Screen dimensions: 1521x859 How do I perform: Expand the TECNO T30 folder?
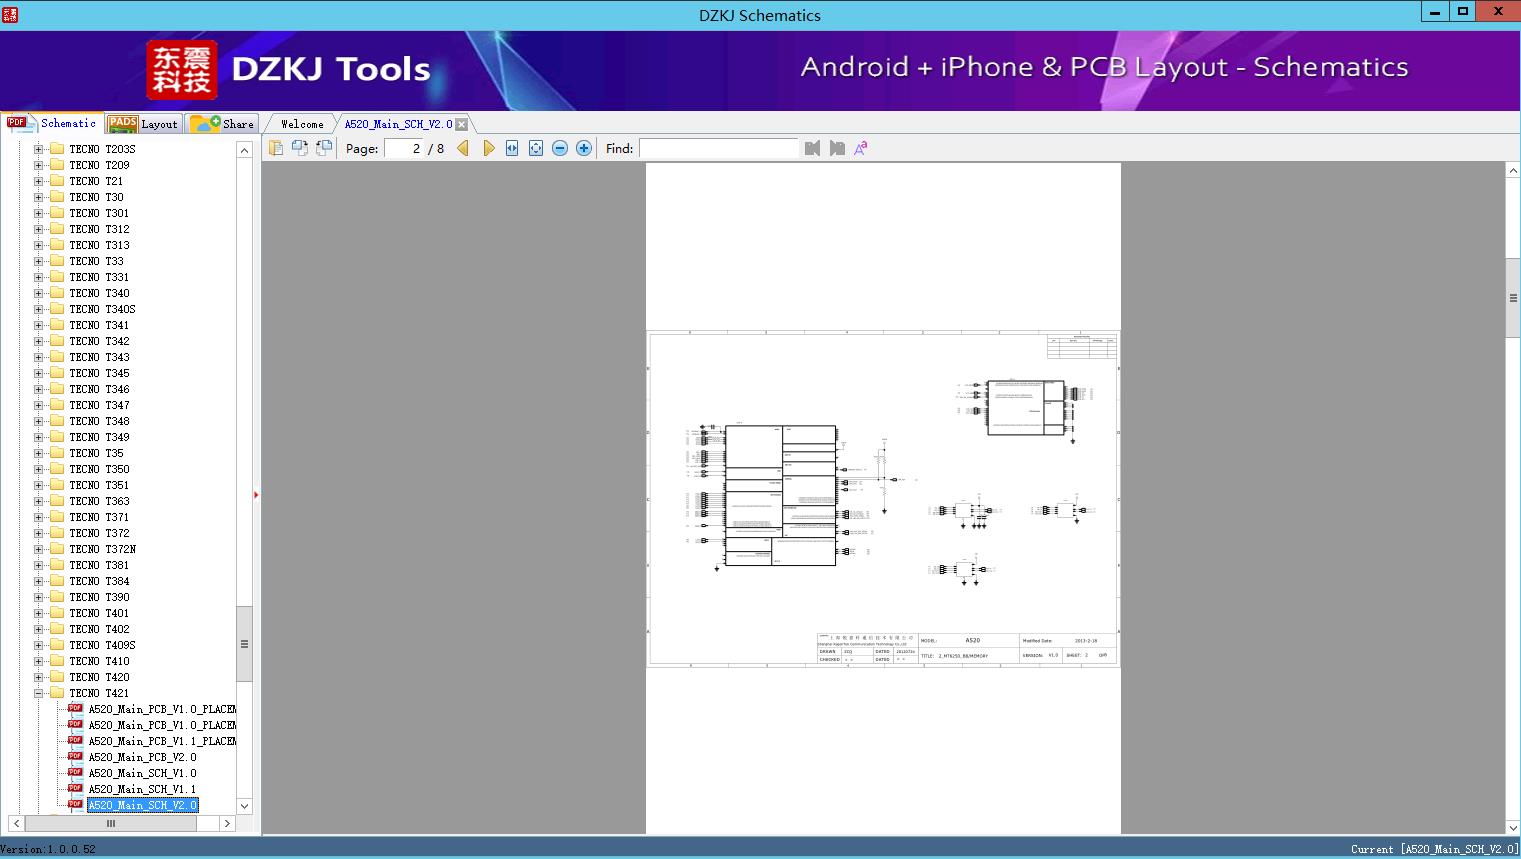coord(39,197)
